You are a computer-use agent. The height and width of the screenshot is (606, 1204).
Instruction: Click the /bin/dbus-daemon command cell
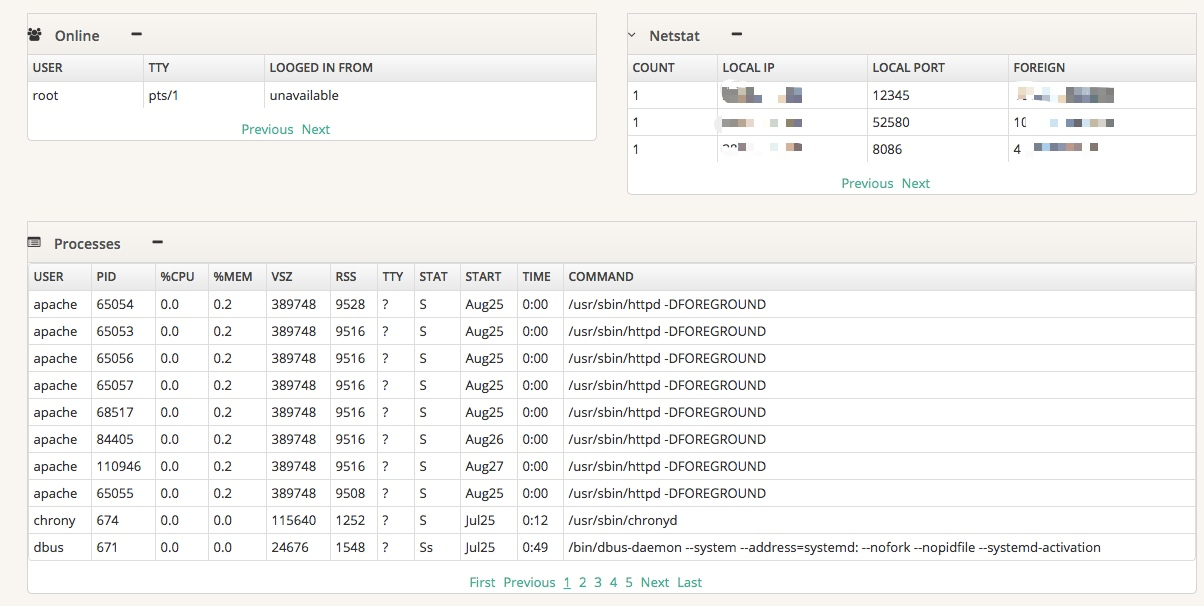[x=879, y=547]
